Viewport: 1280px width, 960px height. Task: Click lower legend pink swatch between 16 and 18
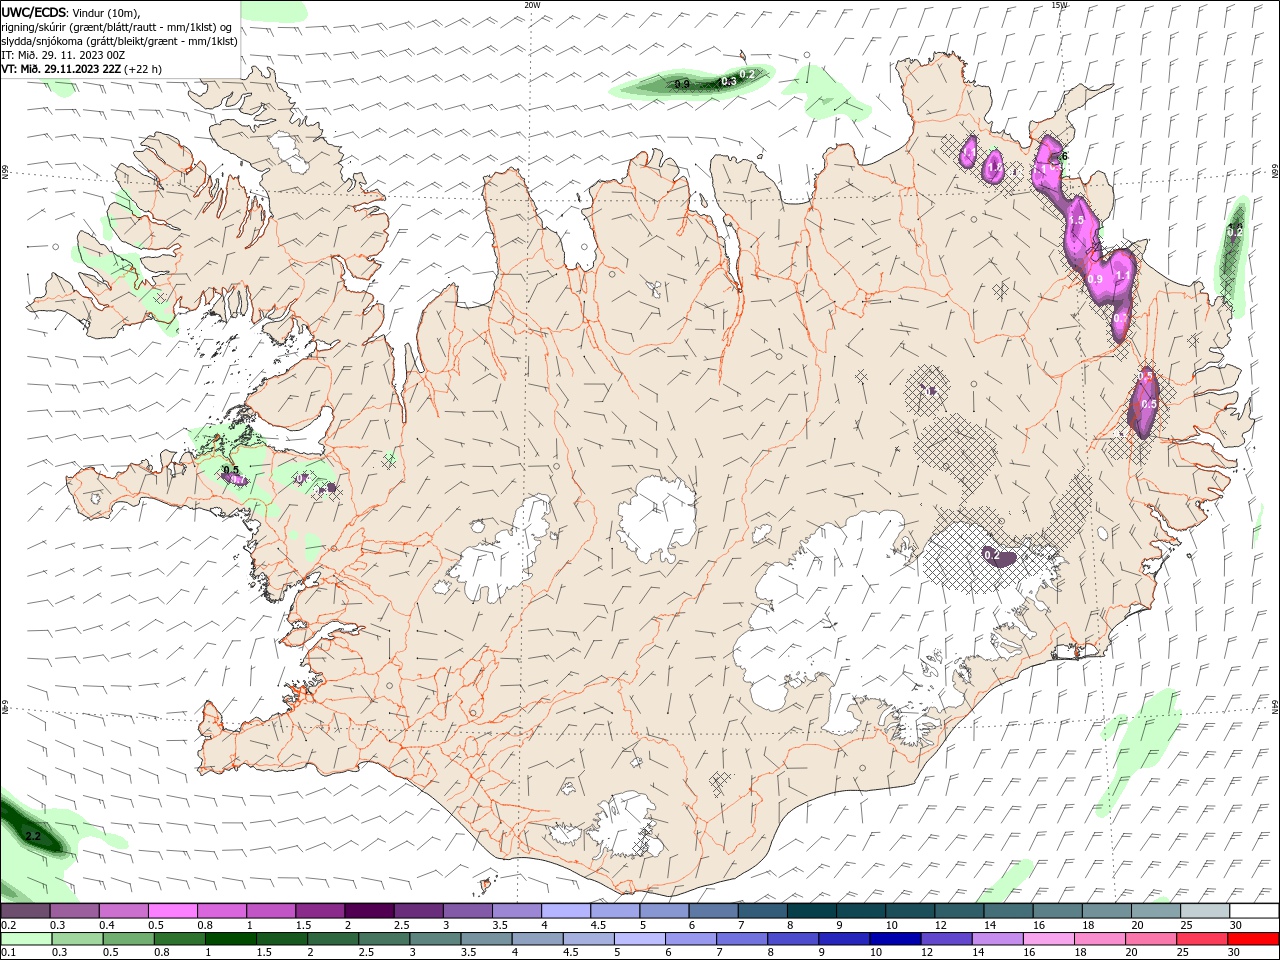[x=1048, y=939]
